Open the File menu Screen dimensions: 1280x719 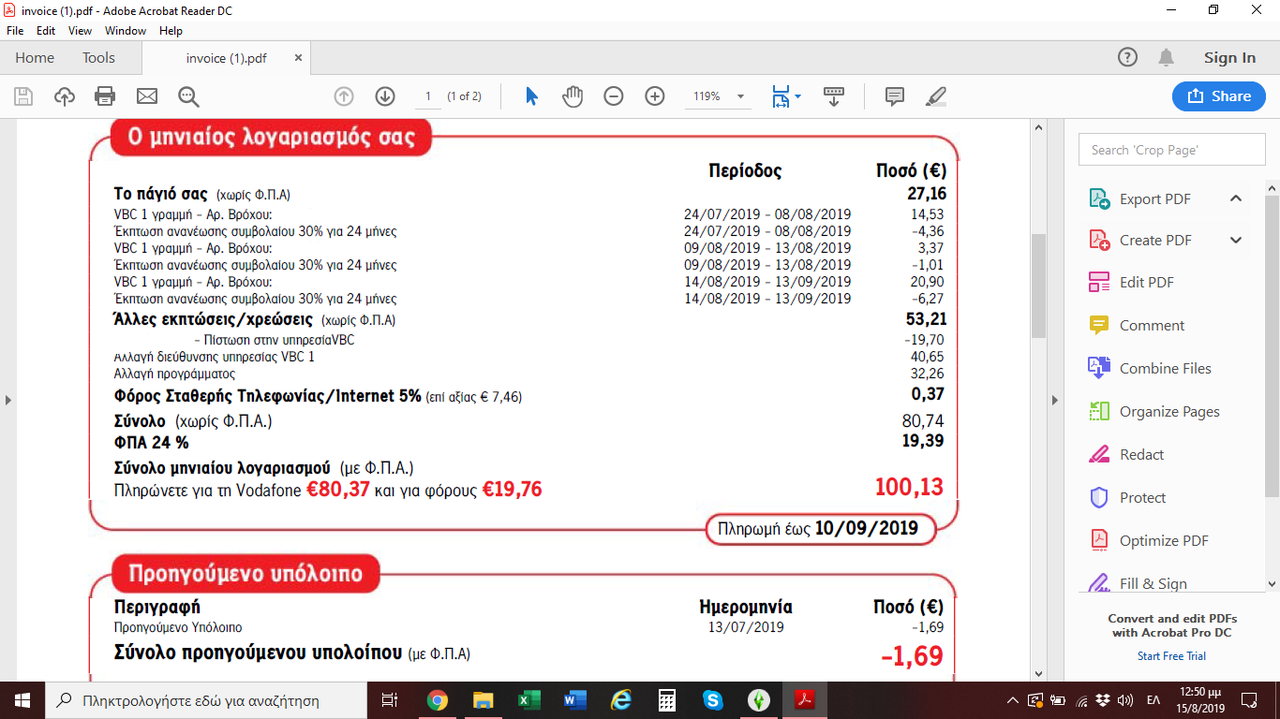15,31
